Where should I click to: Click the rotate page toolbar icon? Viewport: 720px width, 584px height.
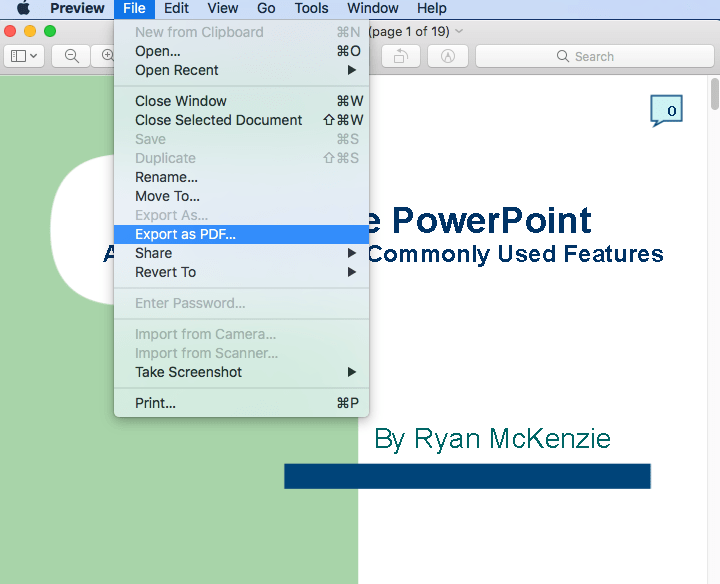(x=400, y=56)
